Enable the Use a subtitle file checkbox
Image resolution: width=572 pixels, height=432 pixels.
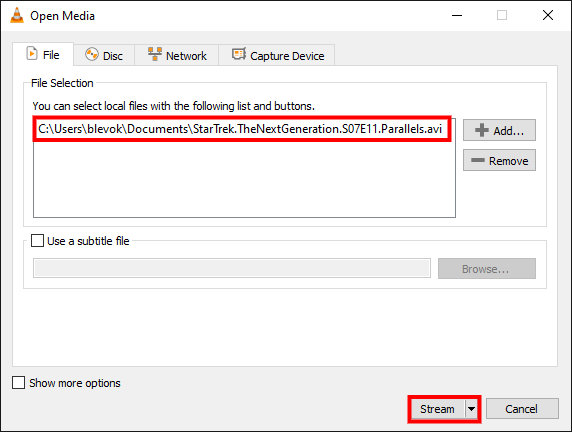pyautogui.click(x=37, y=241)
